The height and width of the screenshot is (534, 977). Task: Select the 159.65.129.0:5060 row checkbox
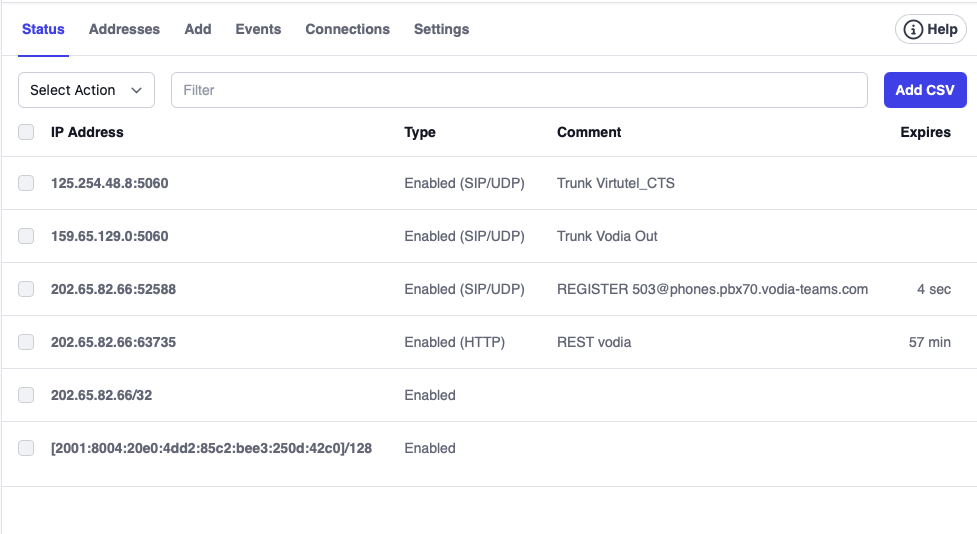pos(26,236)
